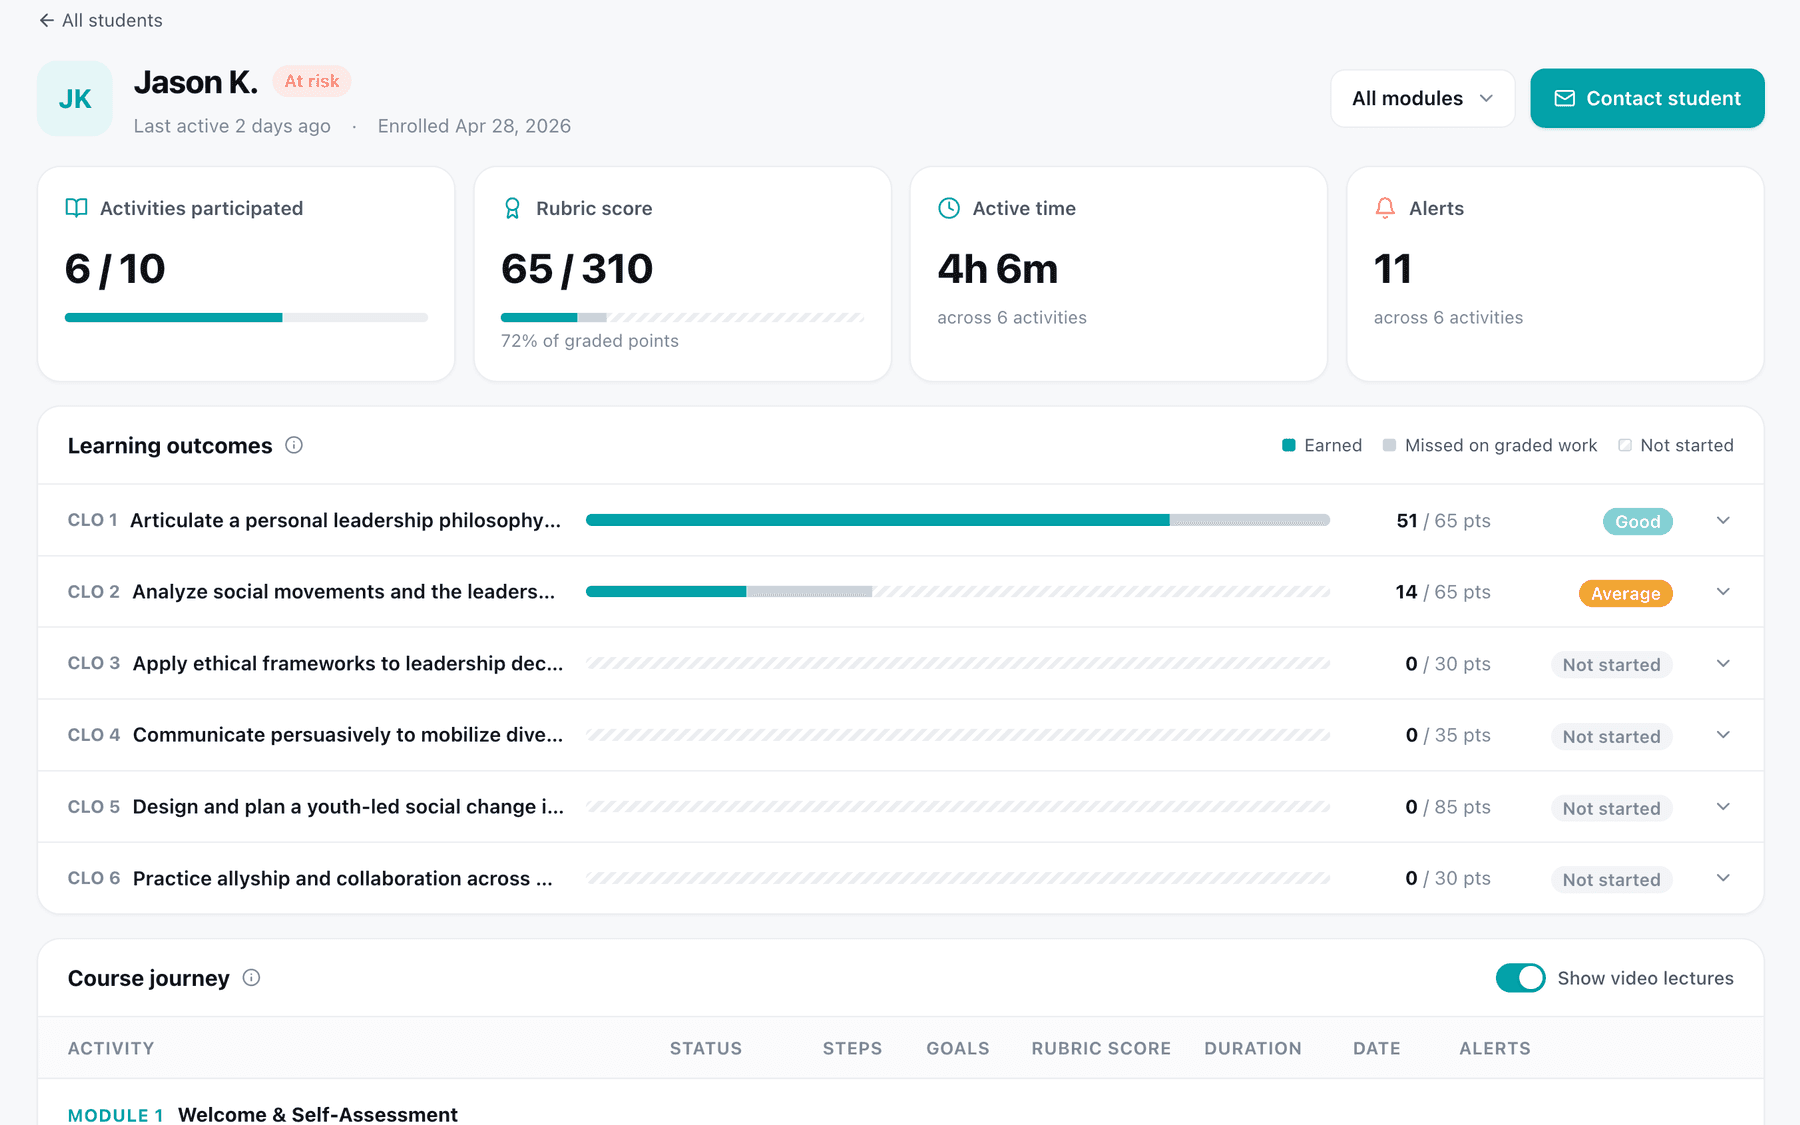
Task: Click the RUBRIC SCORE column header
Action: tap(1101, 1048)
